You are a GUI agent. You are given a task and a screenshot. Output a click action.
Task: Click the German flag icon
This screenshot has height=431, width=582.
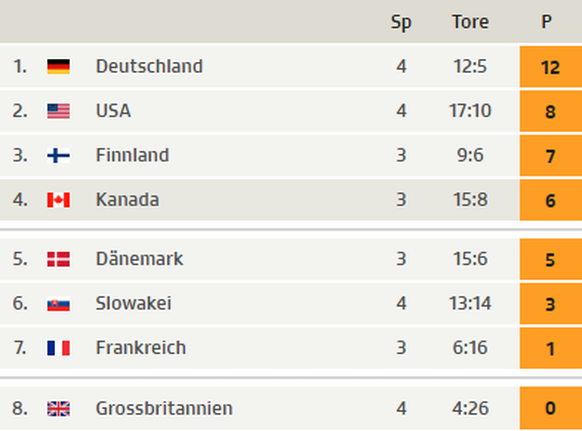coord(58,67)
